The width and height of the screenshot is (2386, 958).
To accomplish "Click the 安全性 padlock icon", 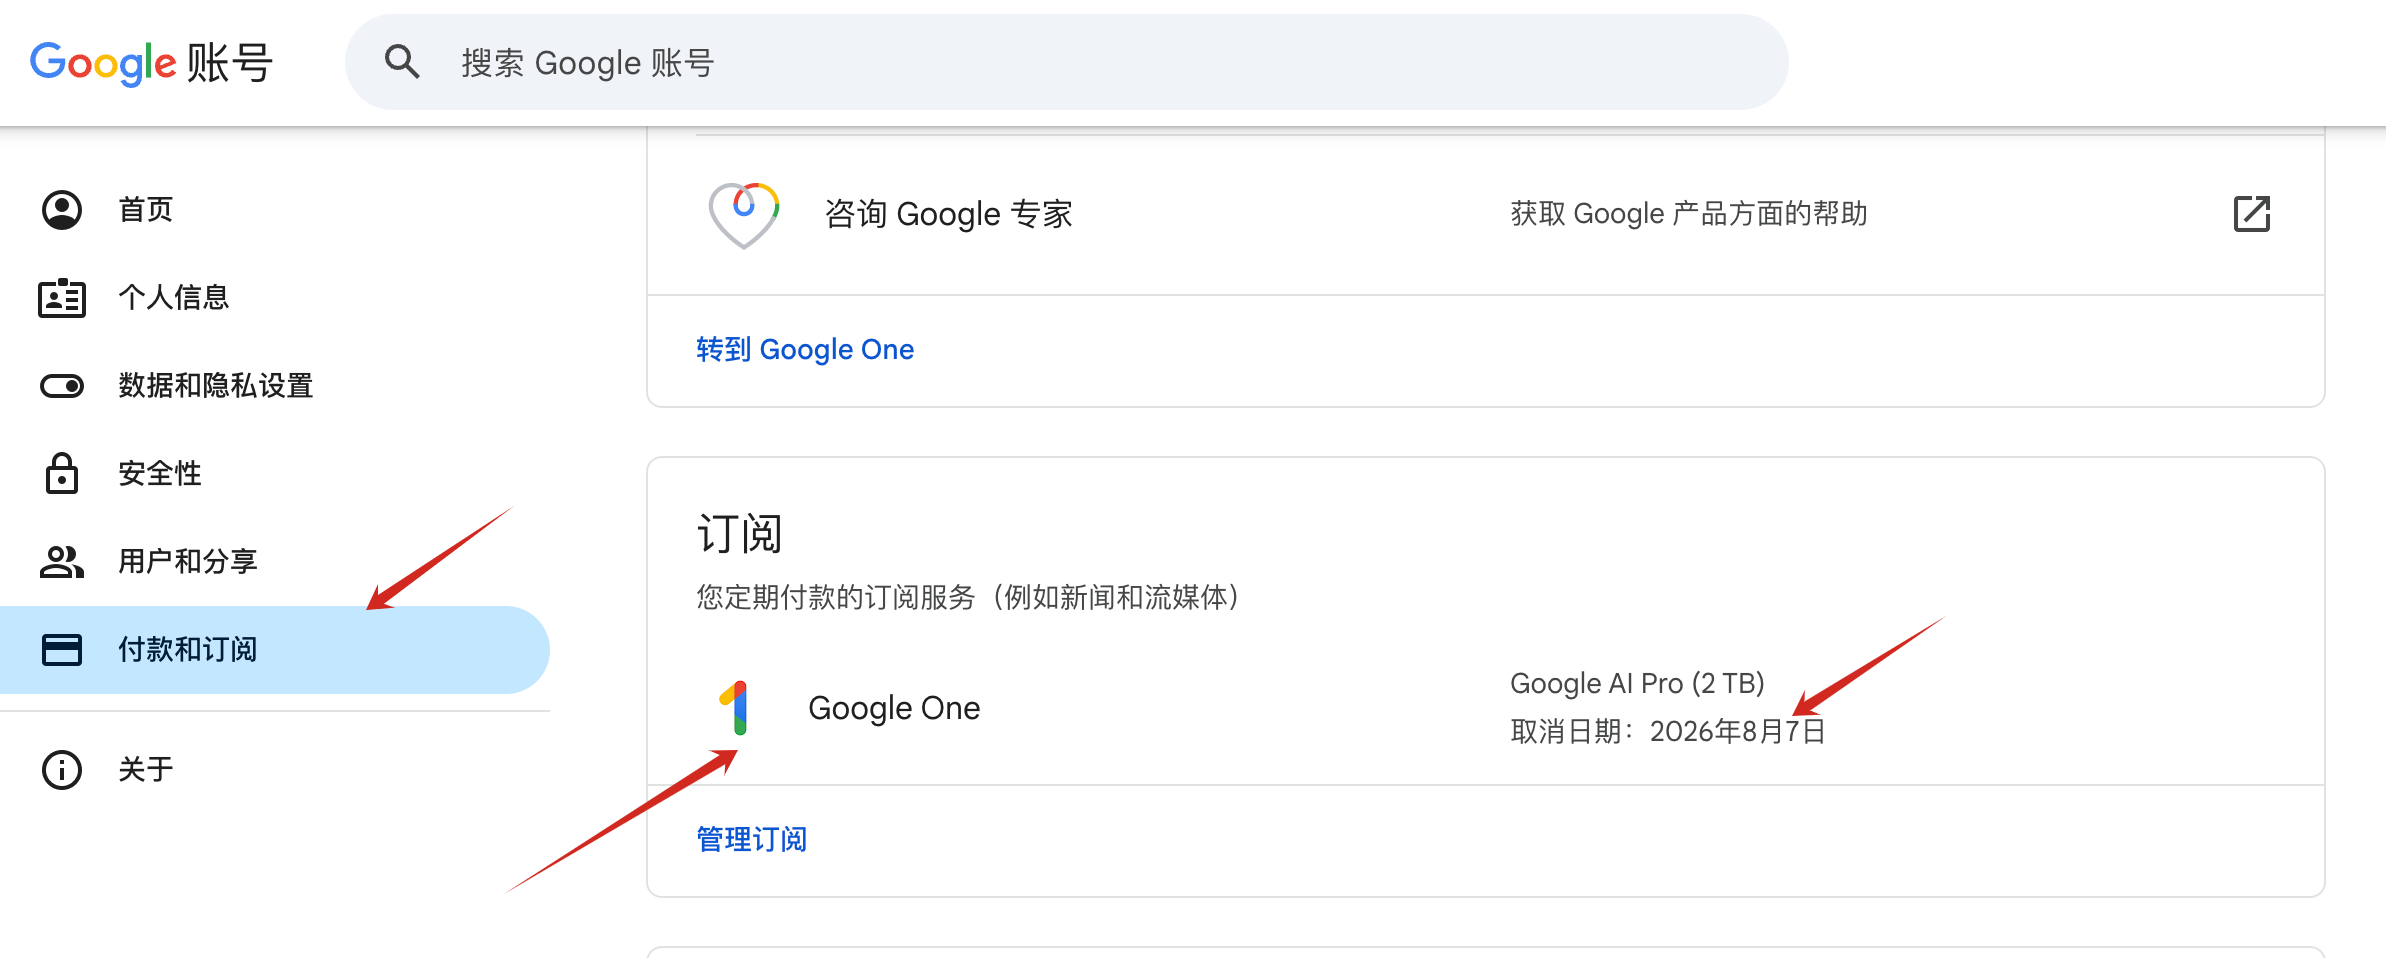I will pos(62,473).
